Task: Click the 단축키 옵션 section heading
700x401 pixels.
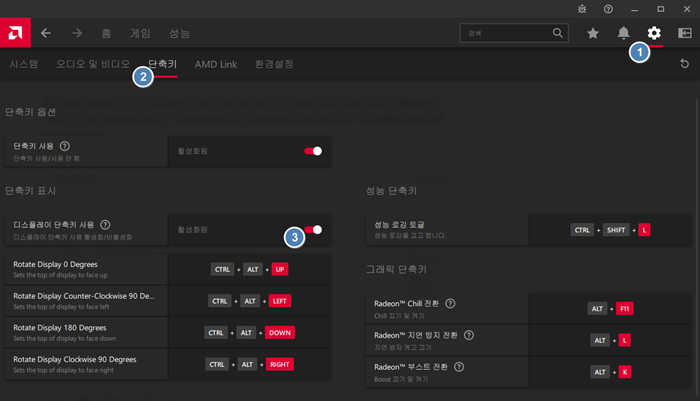Action: 30,112
